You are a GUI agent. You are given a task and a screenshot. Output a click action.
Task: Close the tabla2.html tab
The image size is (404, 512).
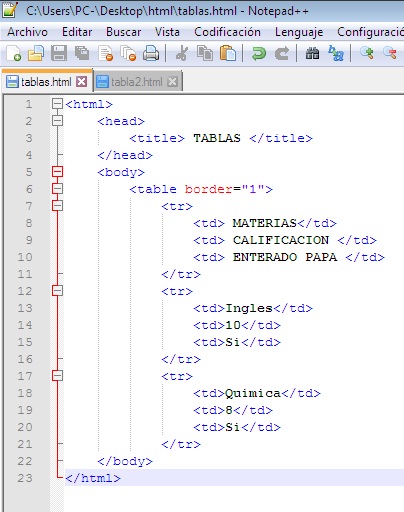pos(172,82)
